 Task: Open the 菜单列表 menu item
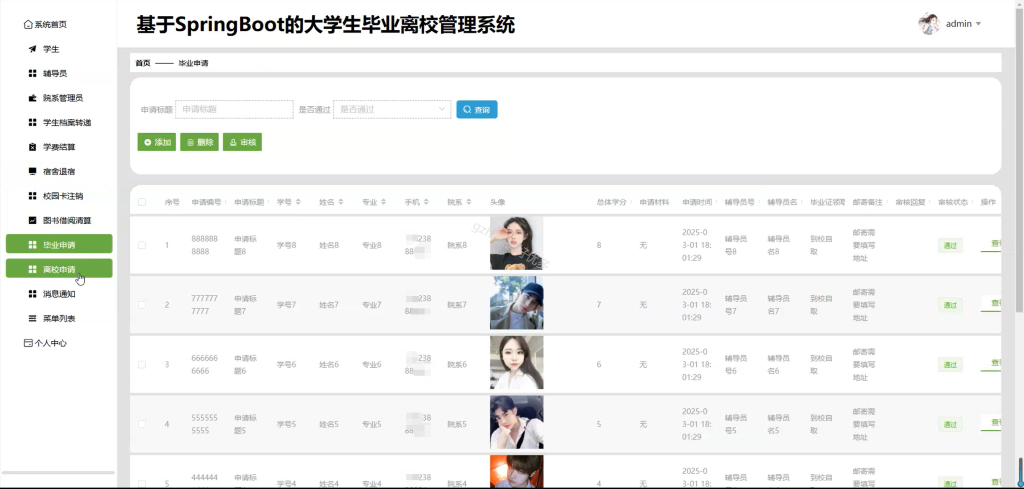59,319
